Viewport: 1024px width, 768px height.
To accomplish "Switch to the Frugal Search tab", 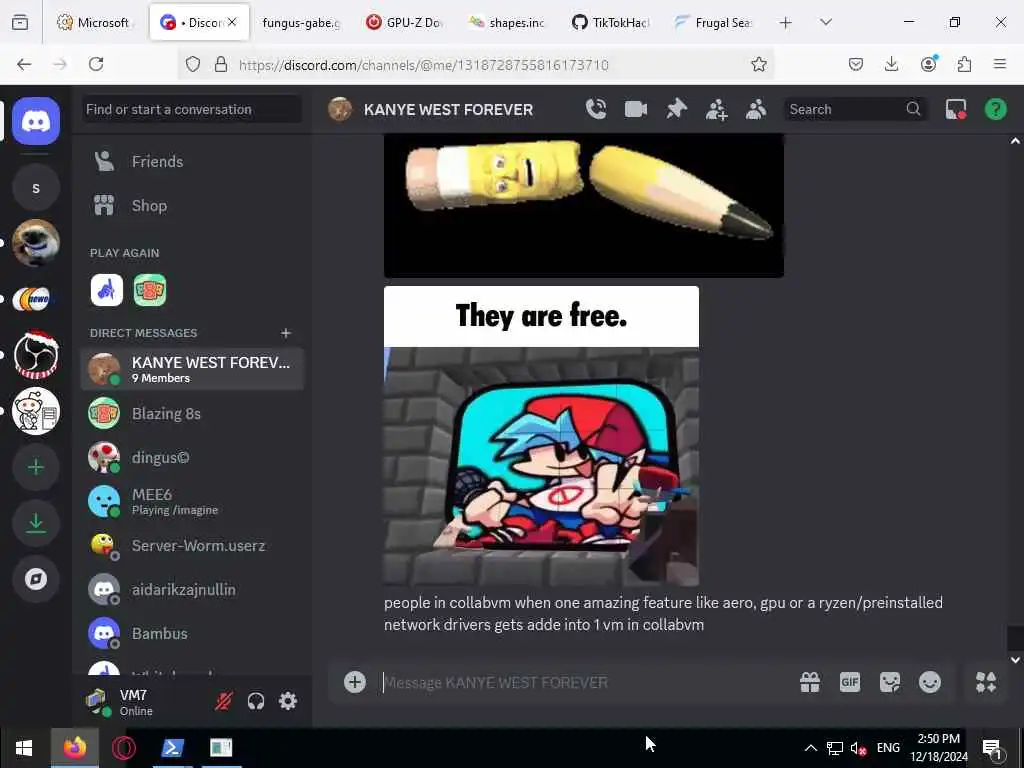I will [714, 23].
